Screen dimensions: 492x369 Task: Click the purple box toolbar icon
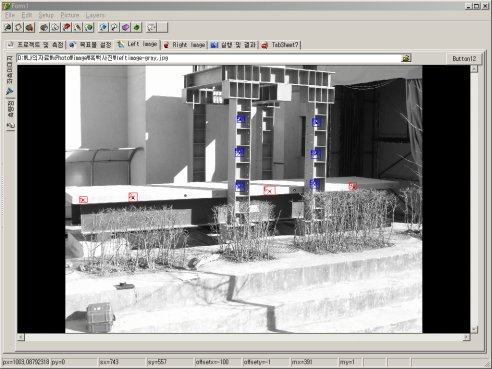click(x=126, y=27)
